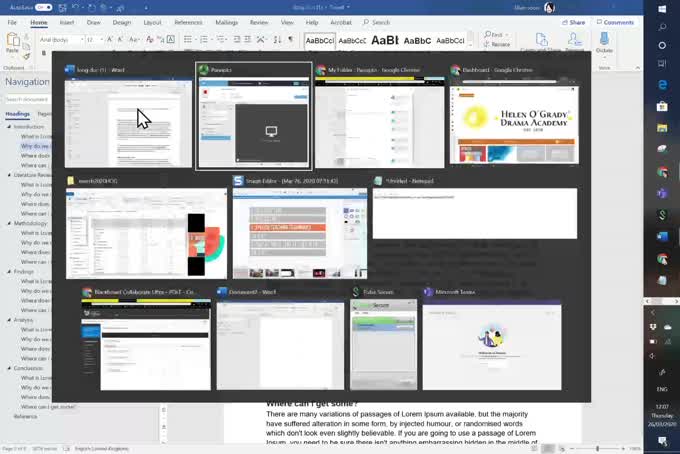Screen dimensions: 680x454
Task: Open the Sort icon in ribbon
Action: [x=277, y=40]
